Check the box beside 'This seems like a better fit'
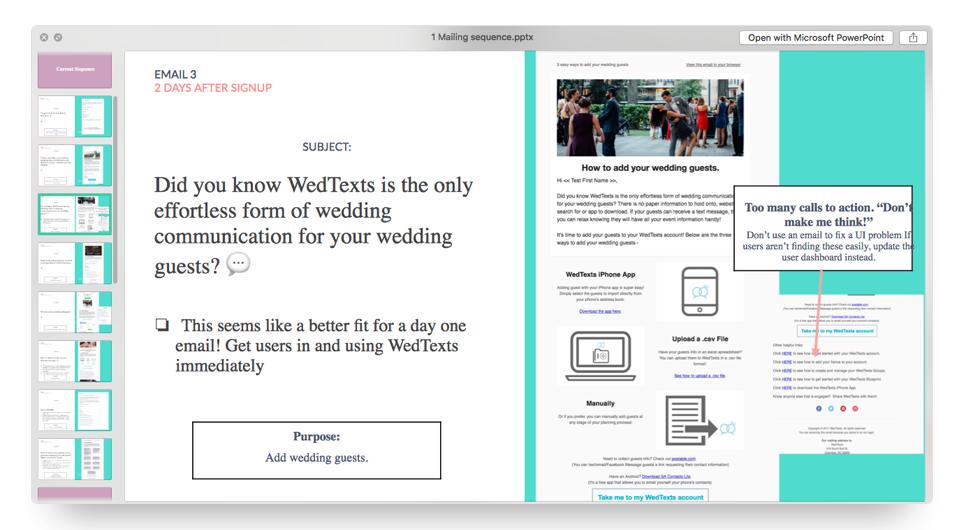Screen dimensions: 964x530 [x=162, y=325]
